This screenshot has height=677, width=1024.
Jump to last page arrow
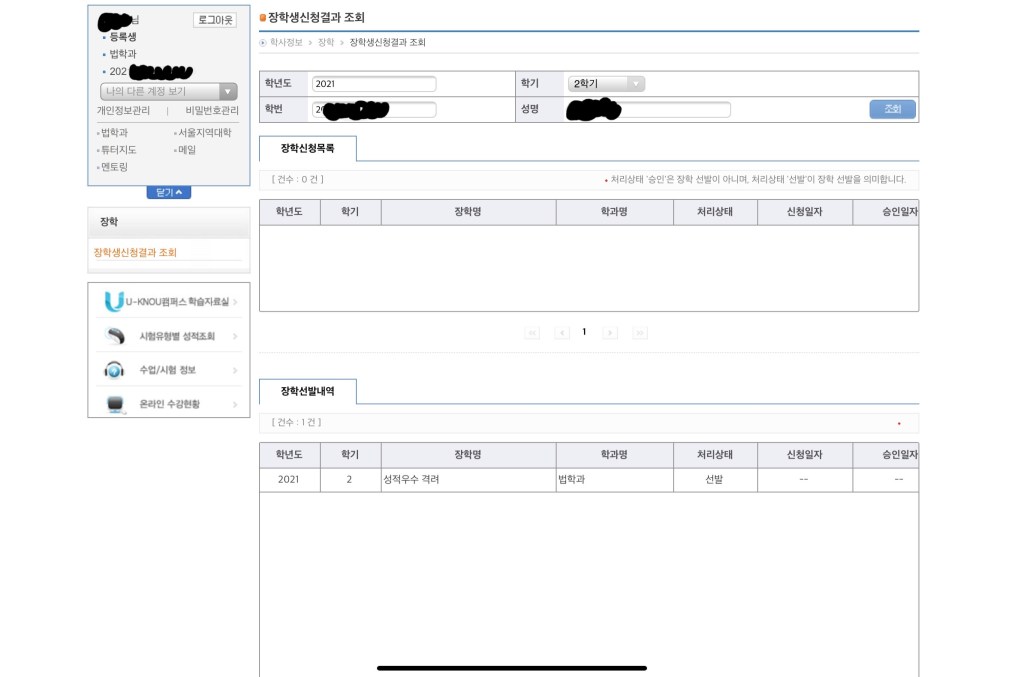[x=640, y=333]
